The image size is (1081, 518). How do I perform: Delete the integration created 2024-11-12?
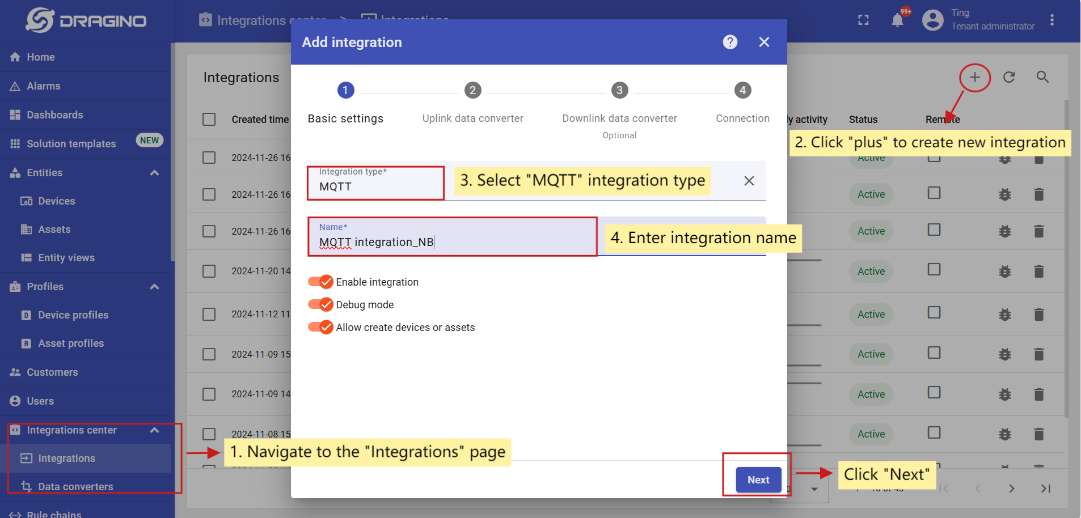tap(1039, 315)
